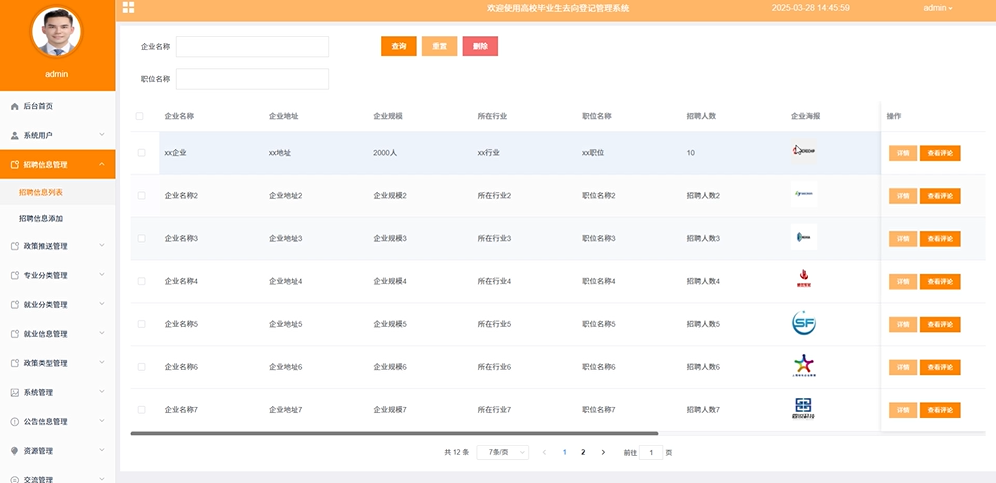Click the horizontal scrollbar under the table

click(394, 433)
